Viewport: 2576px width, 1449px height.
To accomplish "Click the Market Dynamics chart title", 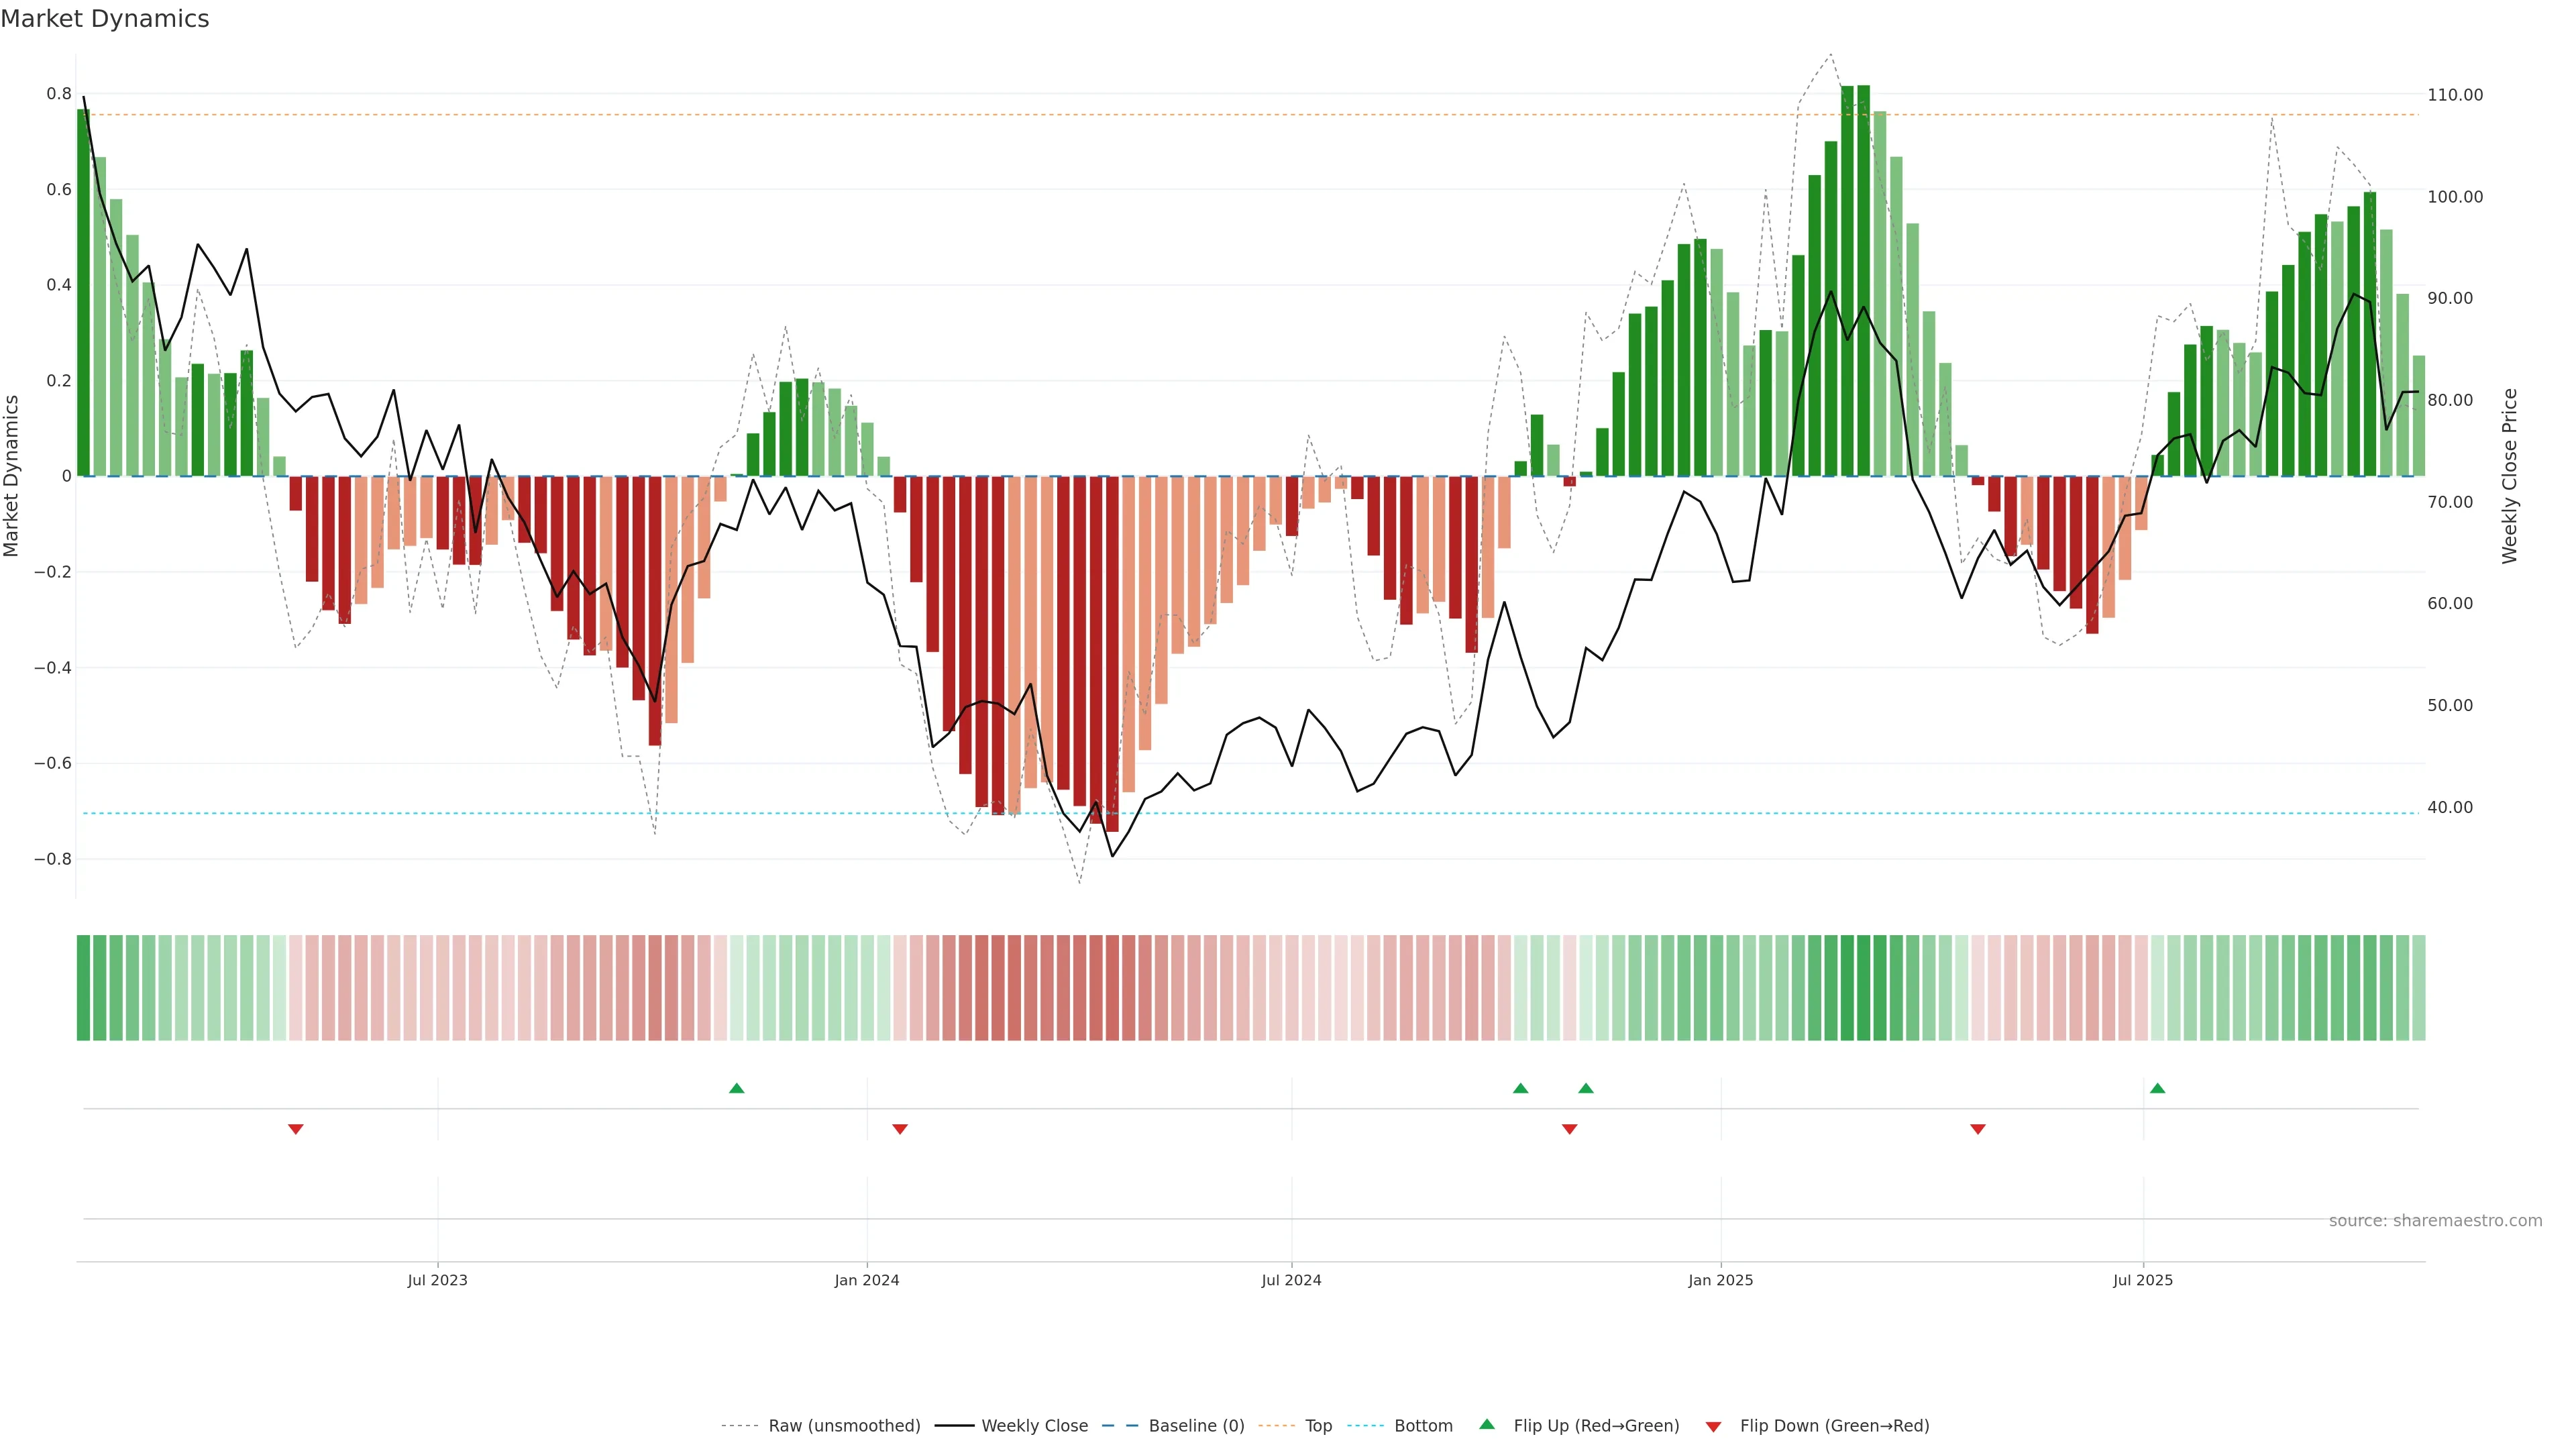I will (x=105, y=19).
